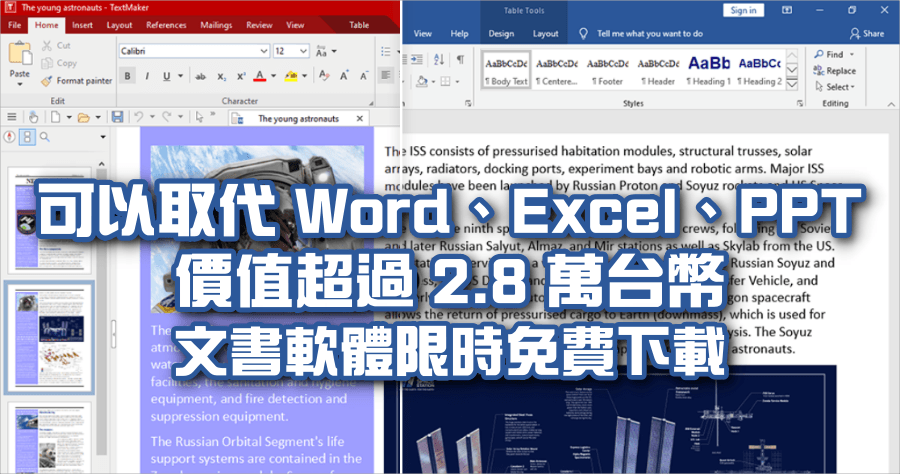The width and height of the screenshot is (900, 474).
Task: Toggle Italic in TextMaker
Action: tap(147, 76)
